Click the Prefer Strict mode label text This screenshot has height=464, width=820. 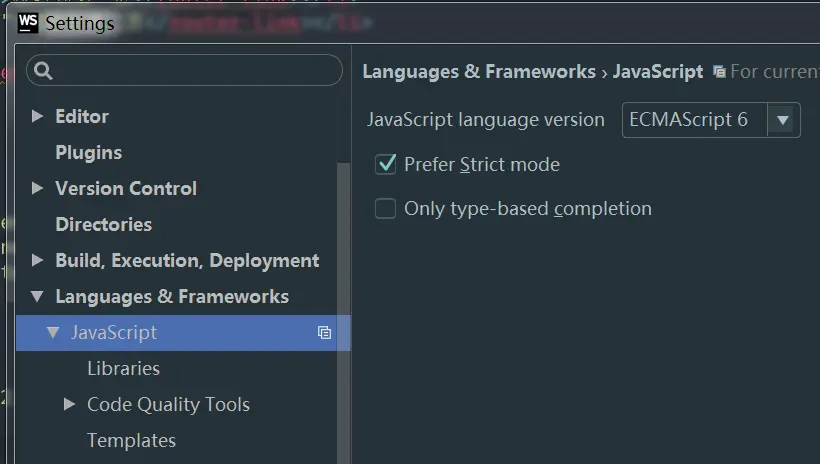click(x=482, y=164)
